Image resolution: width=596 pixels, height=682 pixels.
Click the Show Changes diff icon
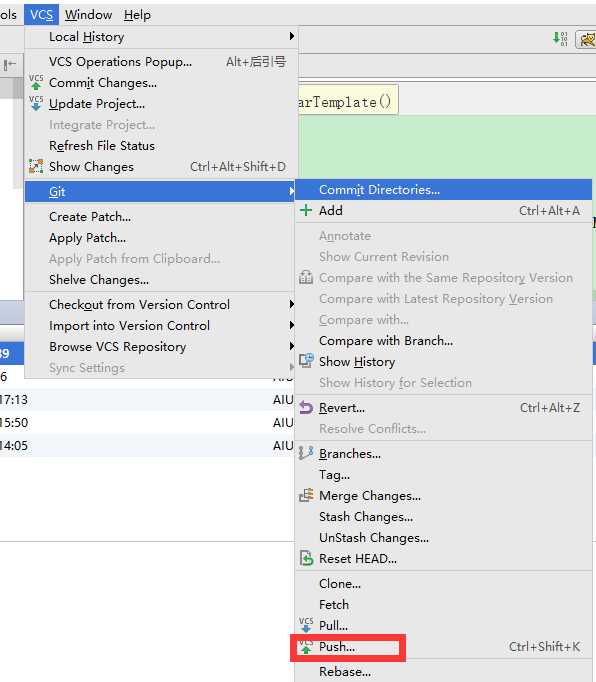[x=36, y=167]
